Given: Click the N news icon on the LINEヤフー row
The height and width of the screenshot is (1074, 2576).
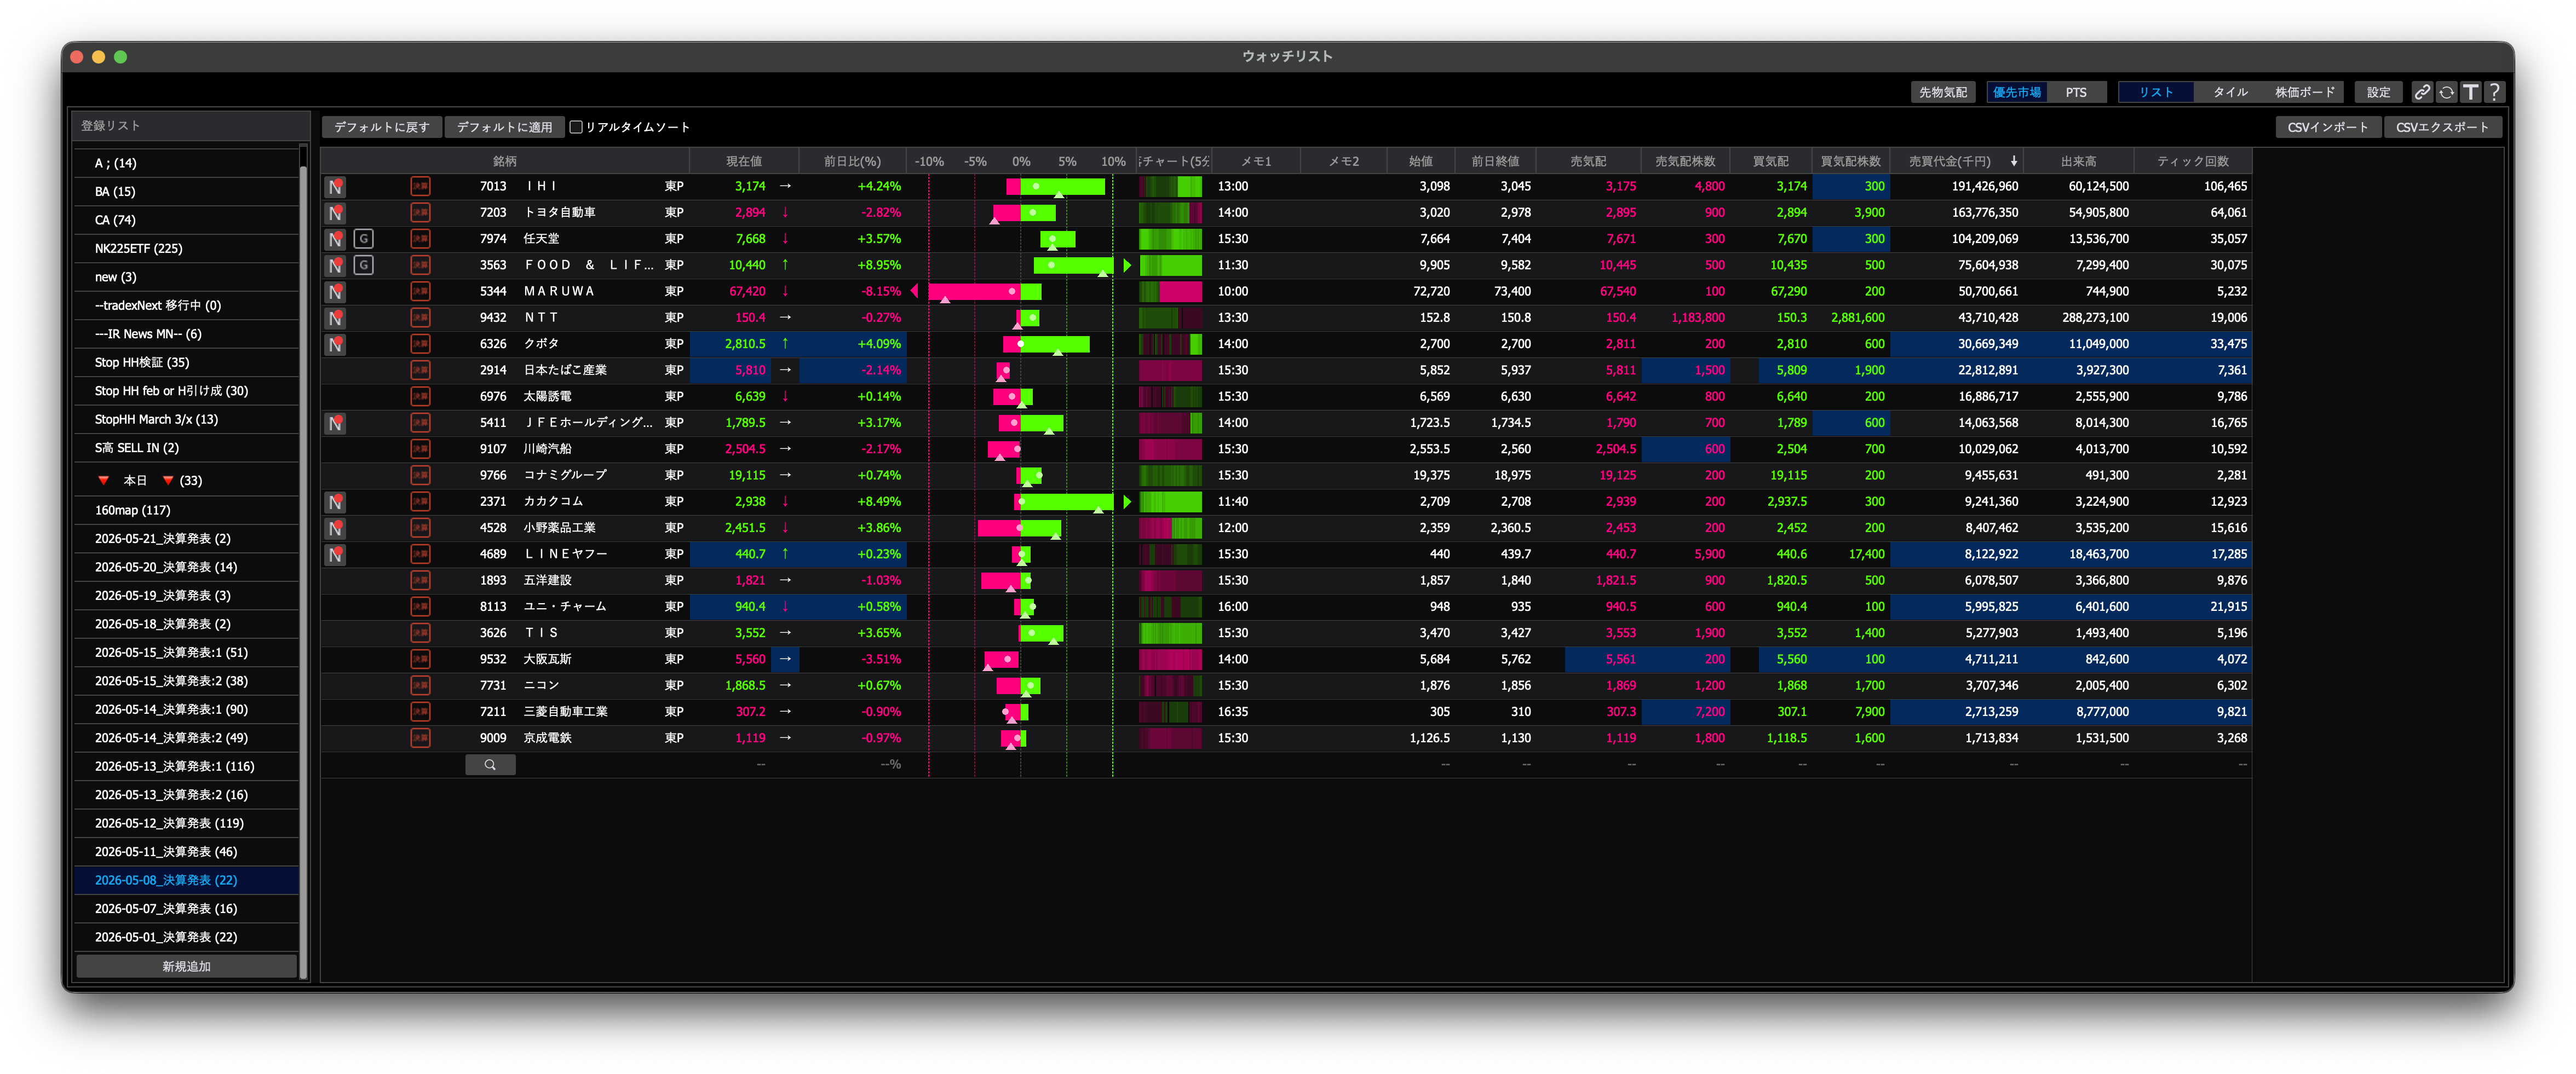Looking at the screenshot, I should [336, 554].
